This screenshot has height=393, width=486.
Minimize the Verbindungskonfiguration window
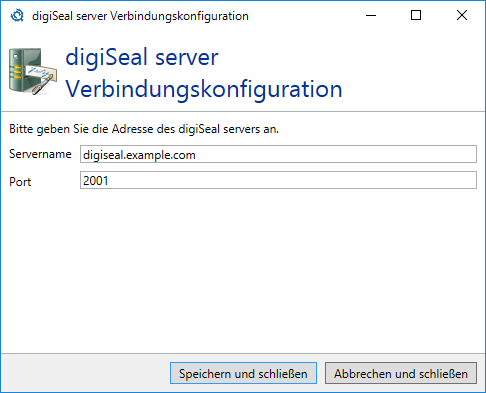coord(371,15)
